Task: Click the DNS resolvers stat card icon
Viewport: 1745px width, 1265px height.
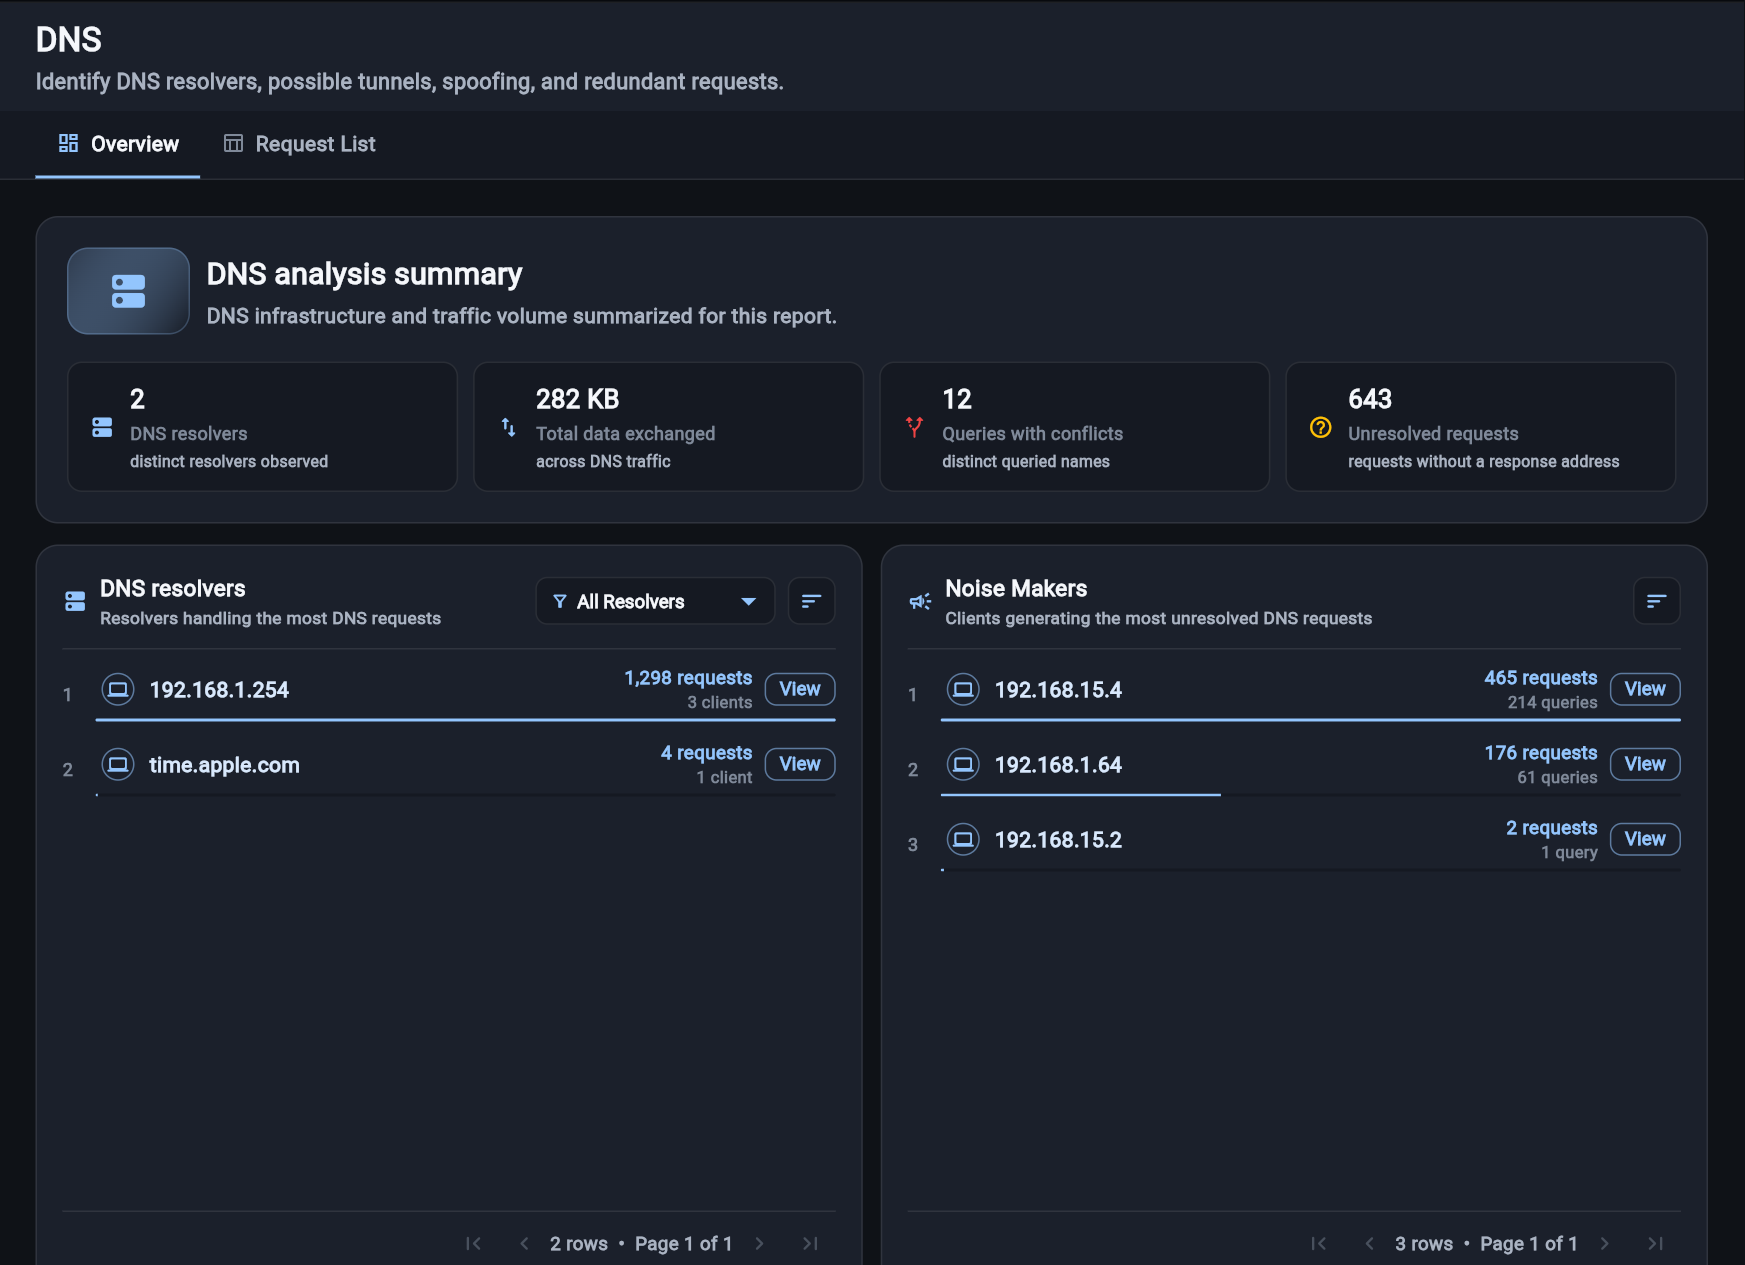Action: (102, 427)
